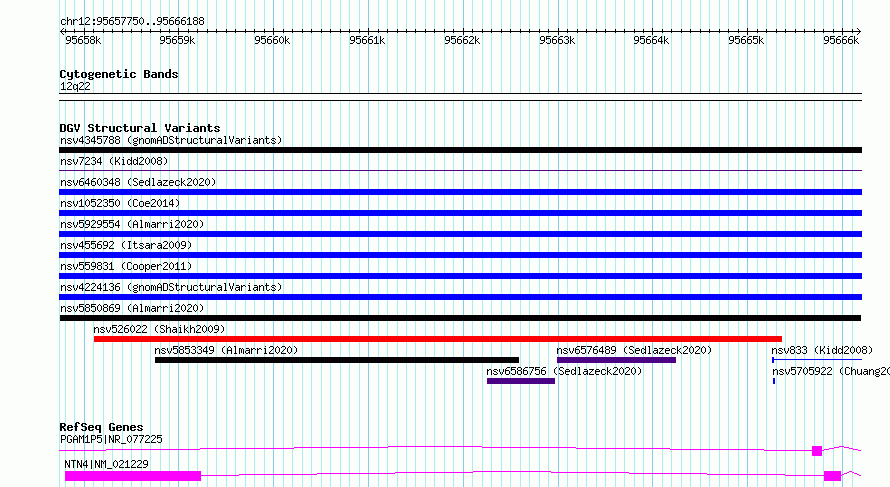The image size is (890, 487).
Task: Click nsv559831 (Cooper2011) variant label
Action: pyautogui.click(x=126, y=266)
